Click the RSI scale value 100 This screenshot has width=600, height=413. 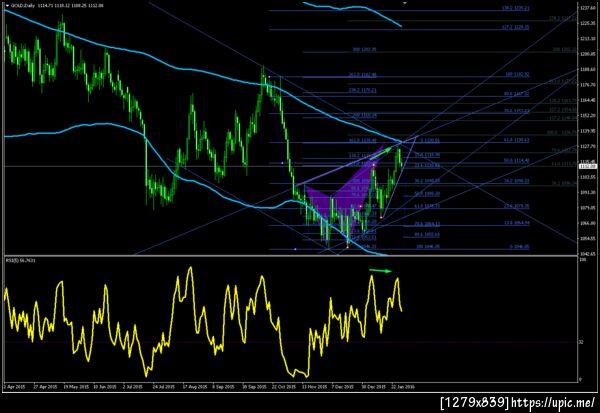582,260
